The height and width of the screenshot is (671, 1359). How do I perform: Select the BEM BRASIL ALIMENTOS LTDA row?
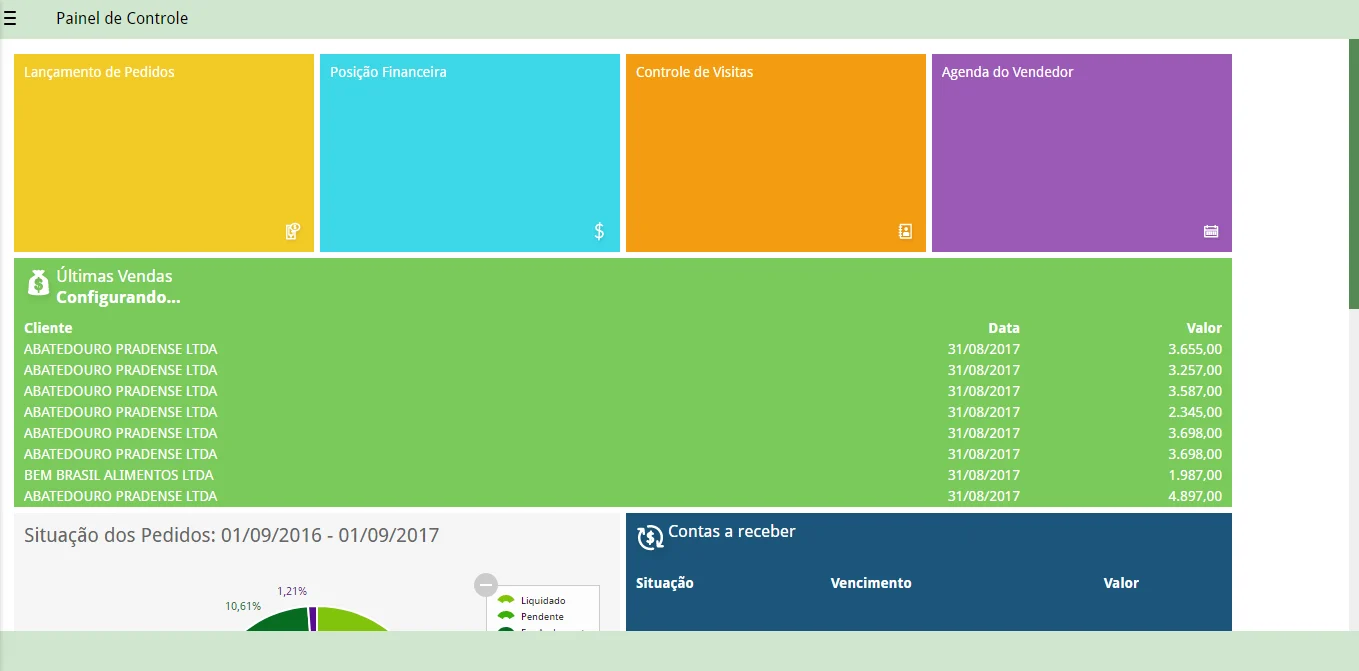623,475
